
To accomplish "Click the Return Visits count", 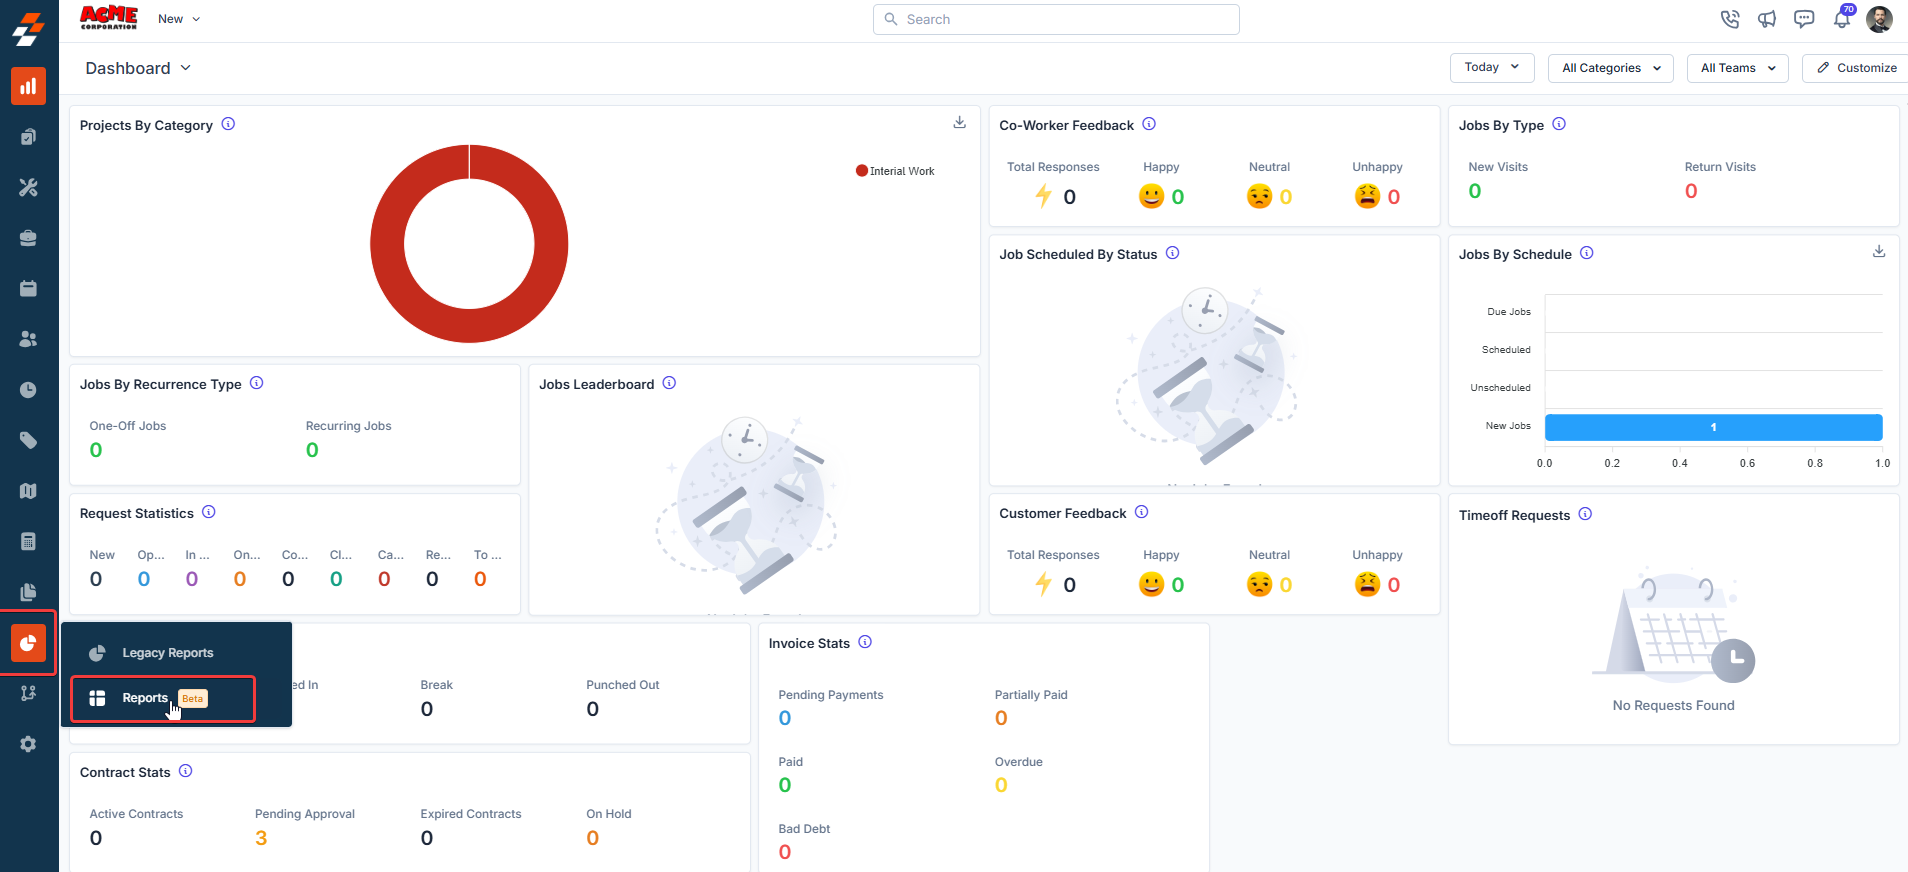I will (1691, 191).
